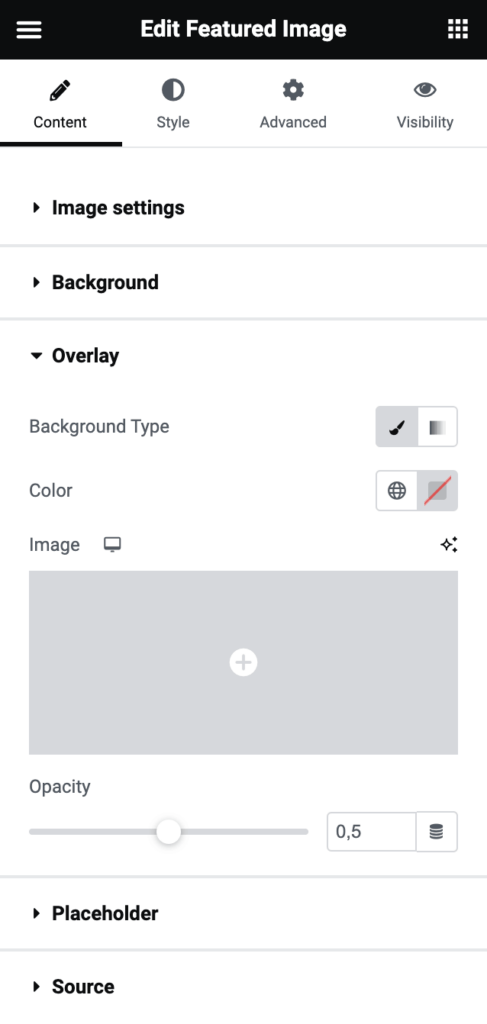The image size is (487, 1024).
Task: Click the global color globe icon
Action: click(397, 490)
